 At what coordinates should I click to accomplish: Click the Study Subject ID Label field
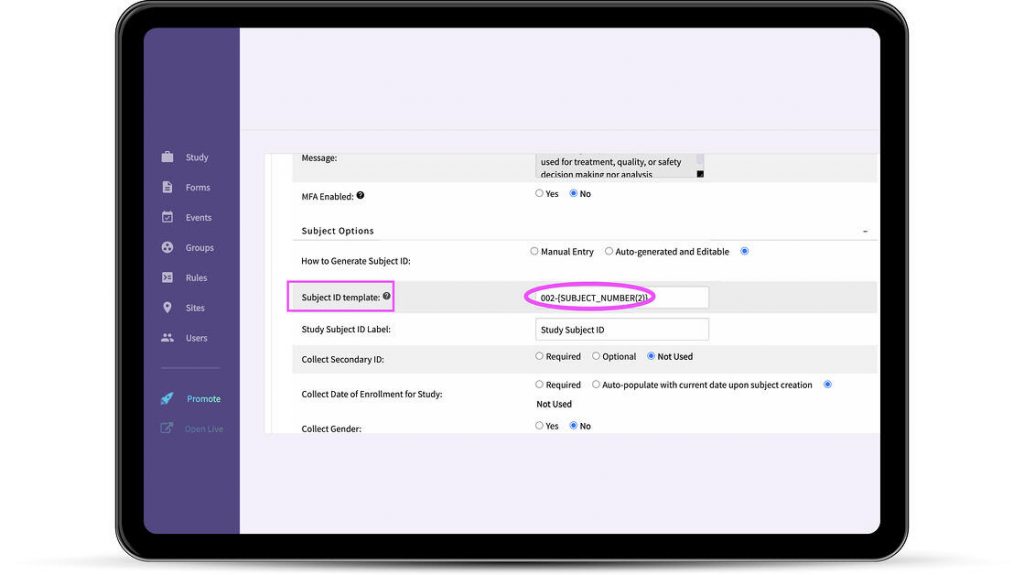[622, 329]
